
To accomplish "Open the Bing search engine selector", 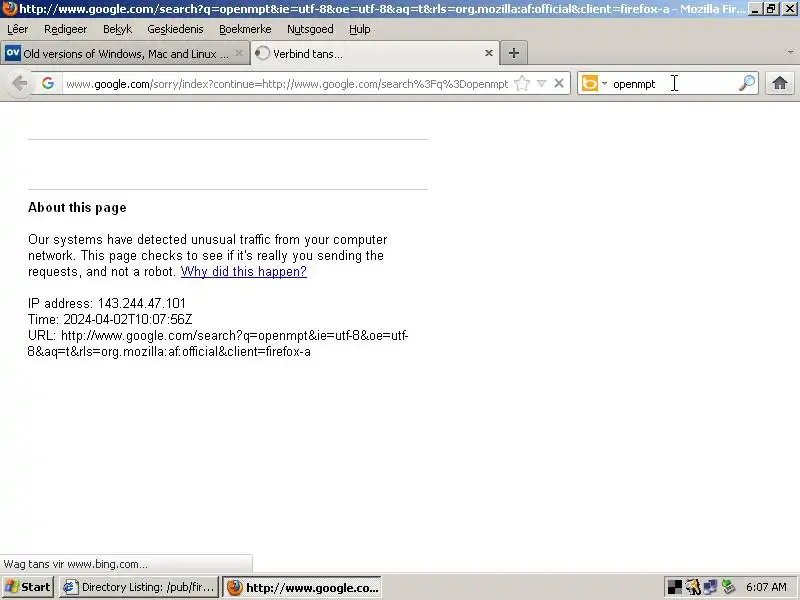I will (594, 83).
